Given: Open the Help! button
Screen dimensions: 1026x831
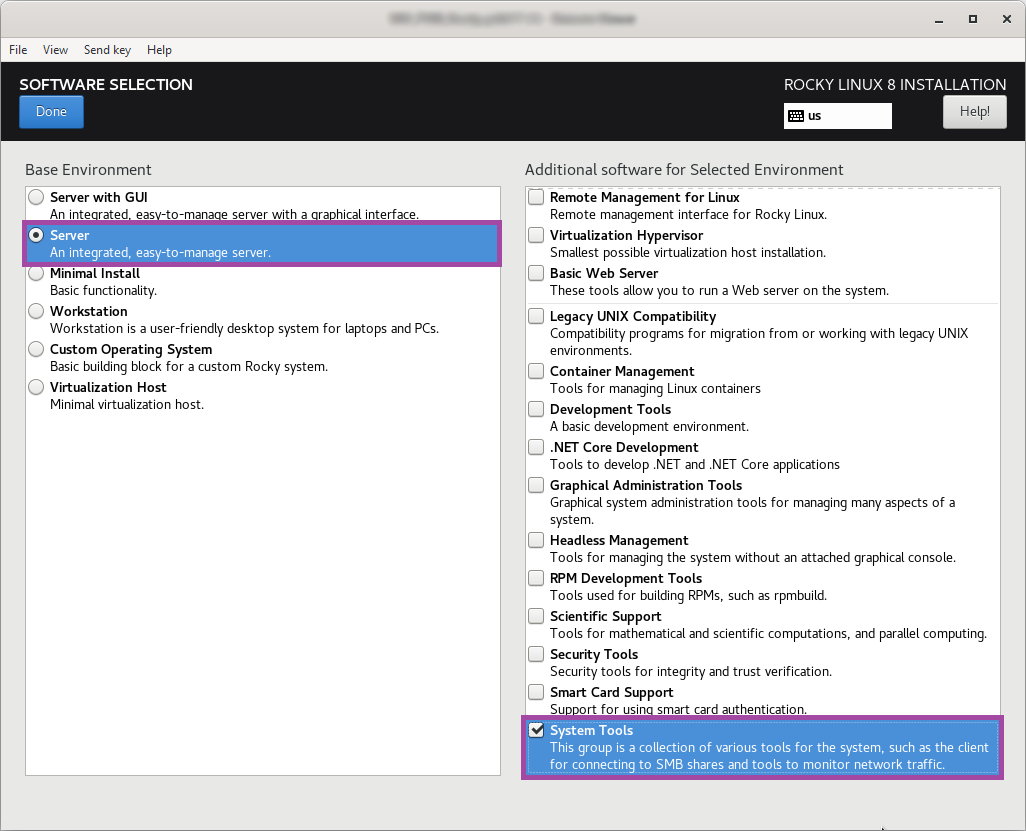Looking at the screenshot, I should (974, 112).
